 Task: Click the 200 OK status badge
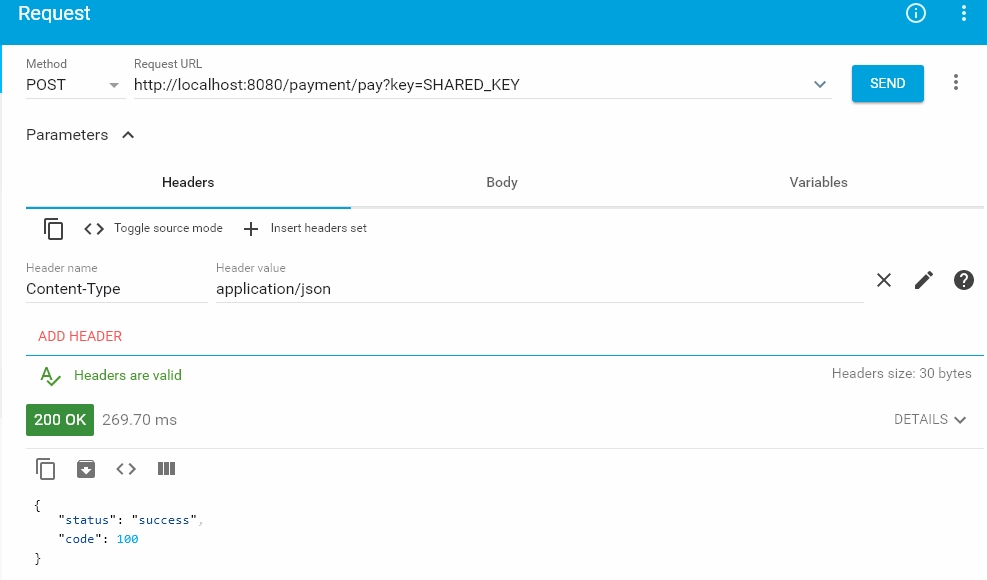coord(60,419)
